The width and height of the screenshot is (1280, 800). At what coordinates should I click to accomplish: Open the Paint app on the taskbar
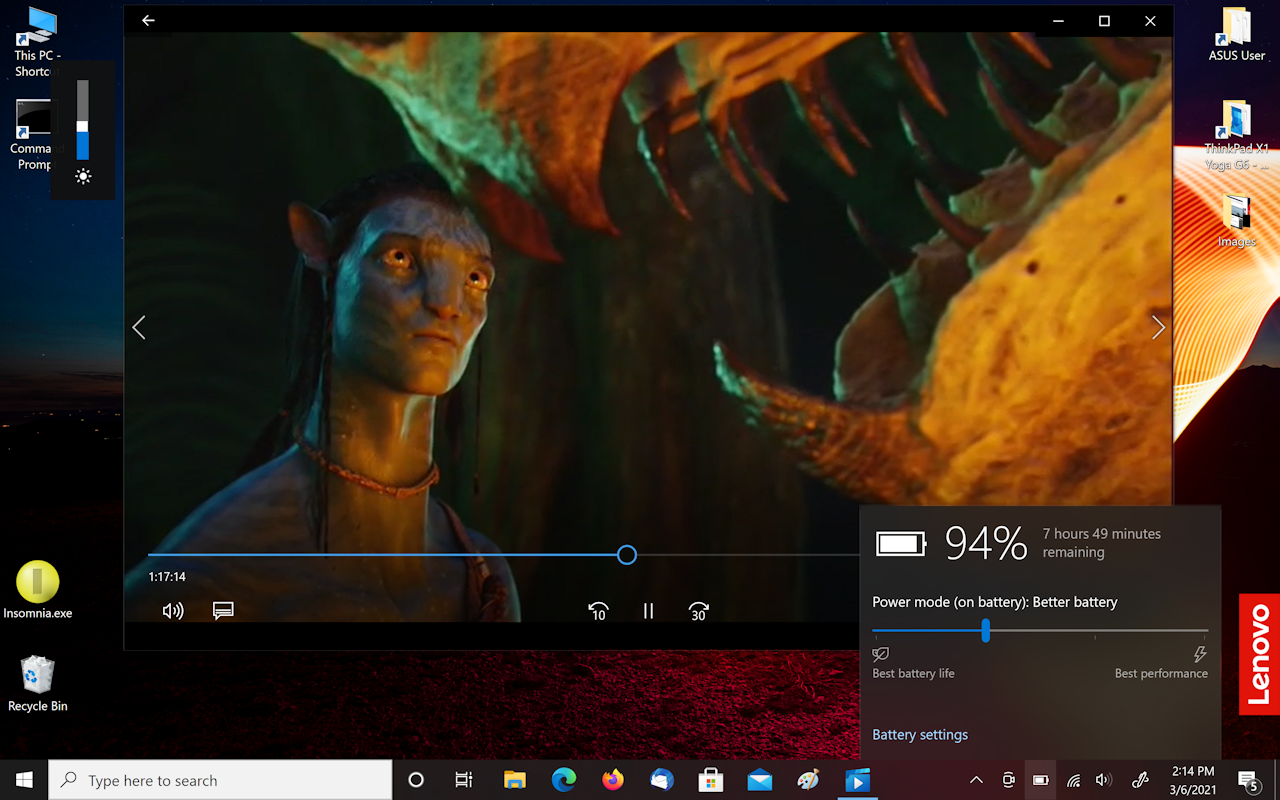[x=808, y=780]
